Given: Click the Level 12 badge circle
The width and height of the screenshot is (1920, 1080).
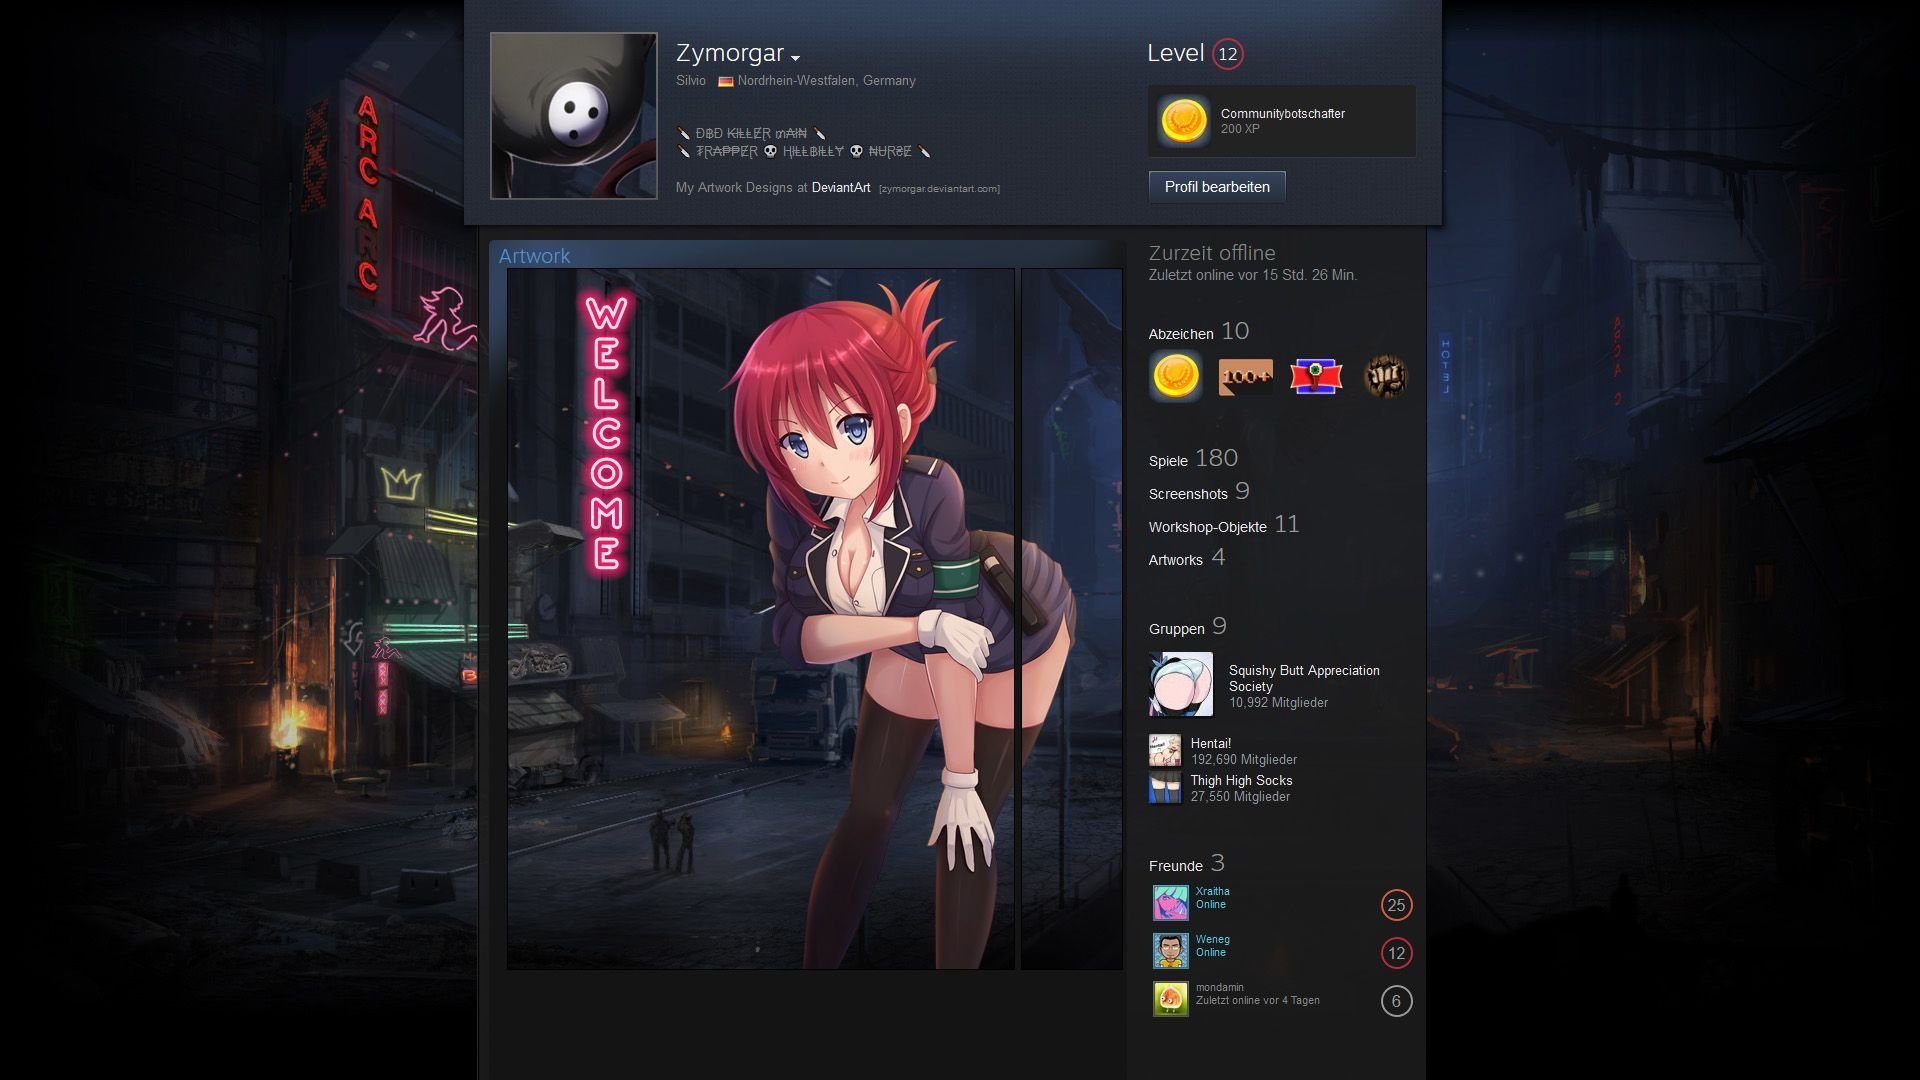Looking at the screenshot, I should coord(1227,54).
